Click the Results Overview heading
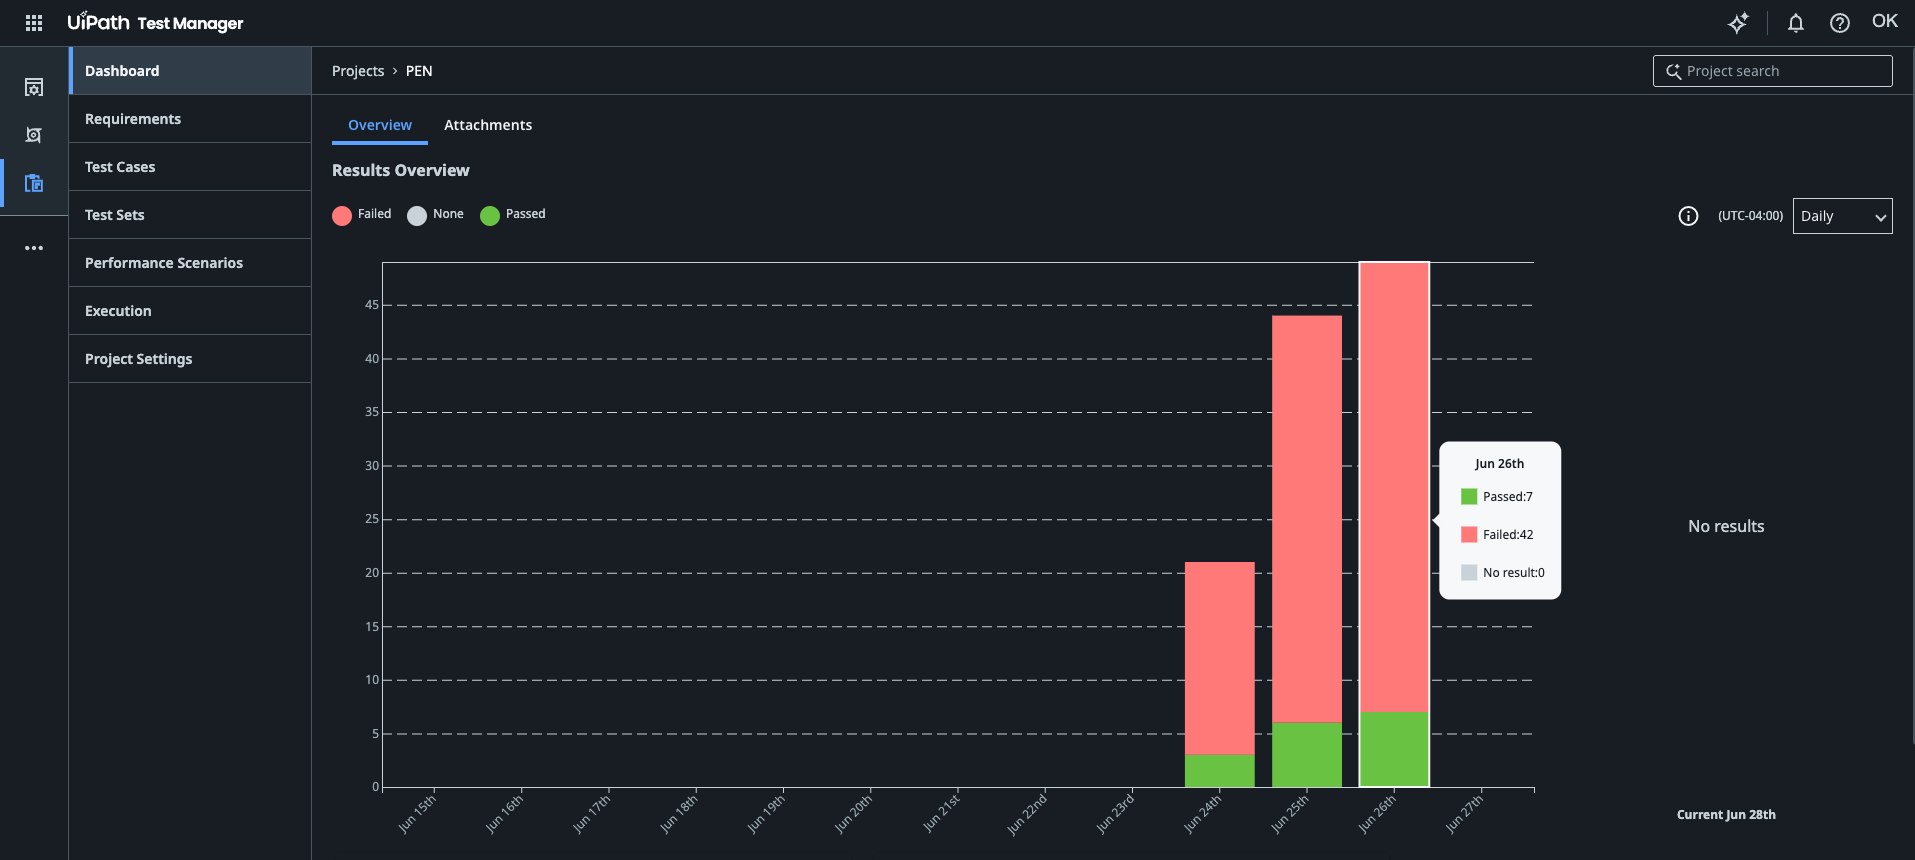This screenshot has height=860, width=1915. [401, 170]
